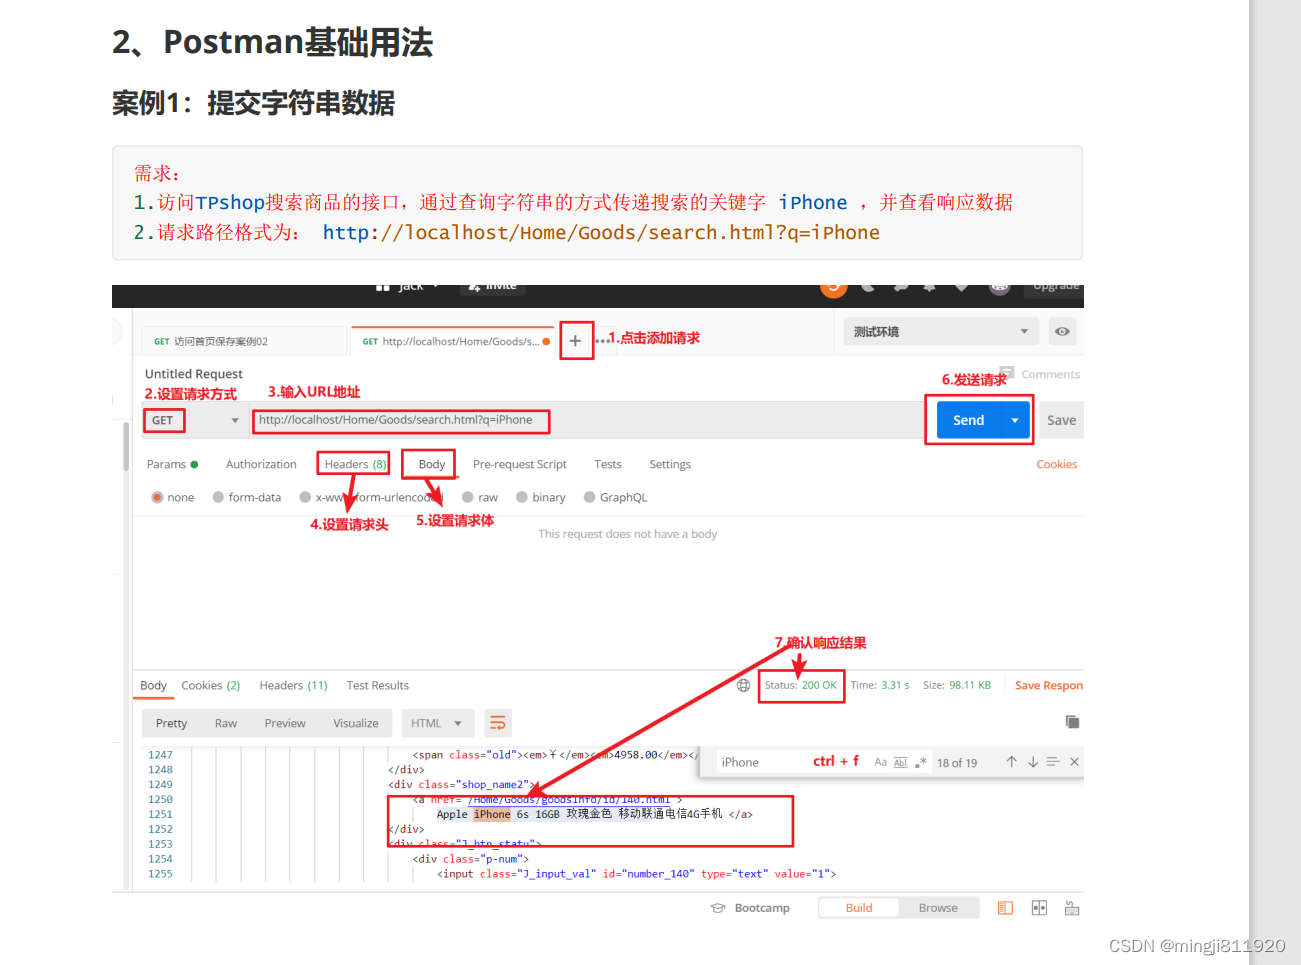This screenshot has height=965, width=1301.
Task: Select the Browse mode
Action: (938, 908)
